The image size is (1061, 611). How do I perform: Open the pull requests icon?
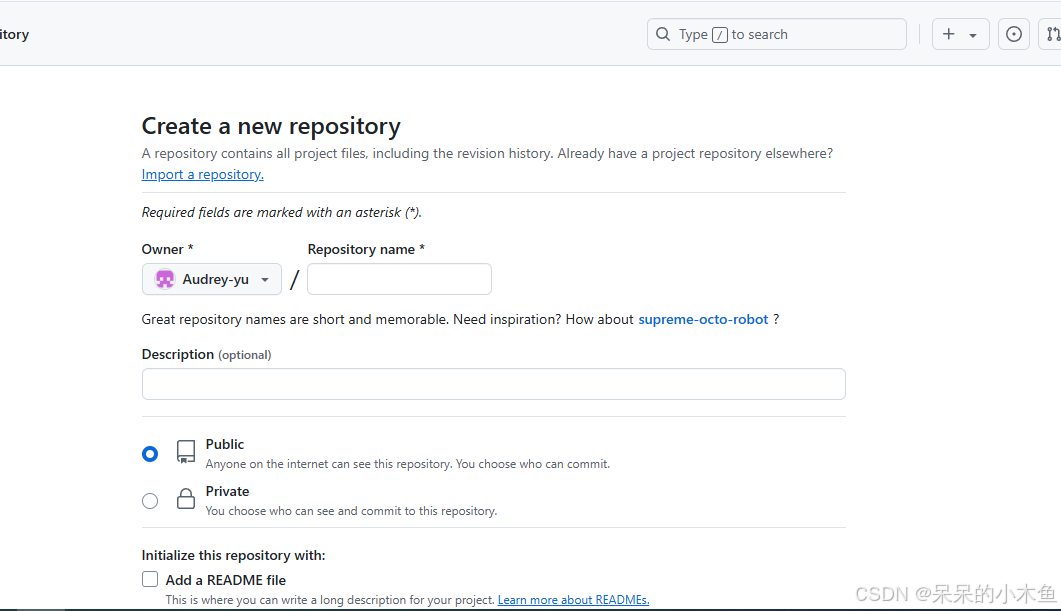coord(1052,34)
